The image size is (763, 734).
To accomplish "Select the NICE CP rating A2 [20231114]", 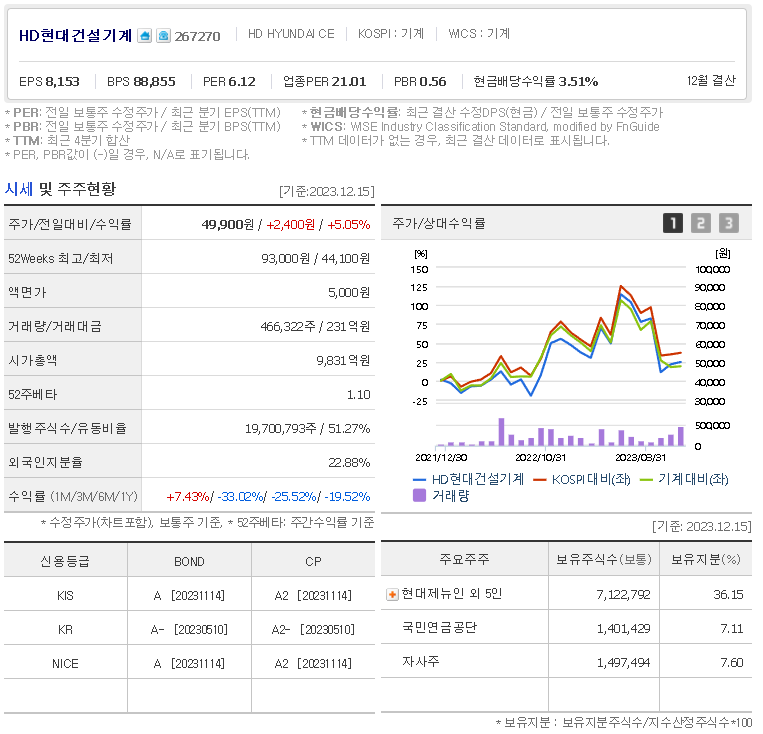I will 313,664.
